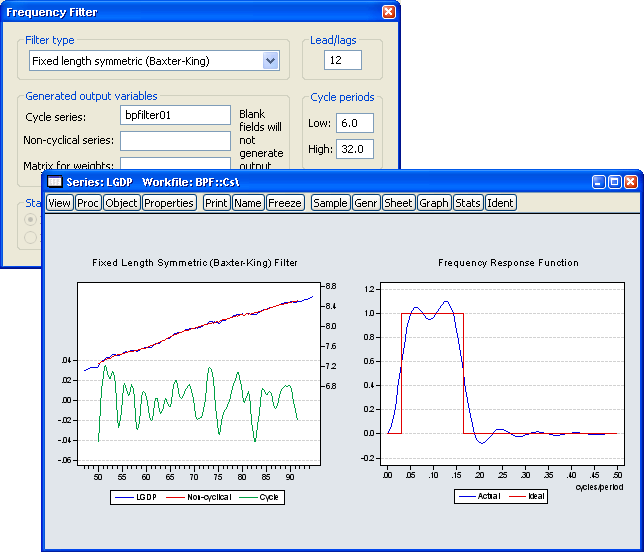Screen dimensions: 644x552
Task: Click the Object toolbar button
Action: click(x=121, y=203)
